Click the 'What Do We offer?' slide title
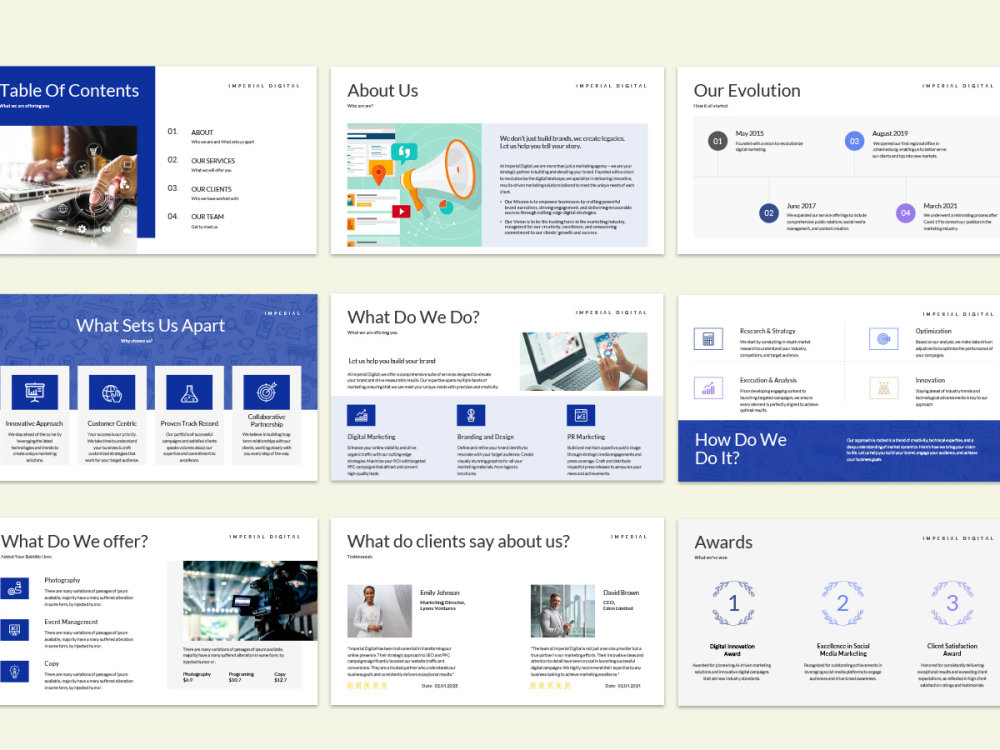1000x750 pixels. (74, 541)
